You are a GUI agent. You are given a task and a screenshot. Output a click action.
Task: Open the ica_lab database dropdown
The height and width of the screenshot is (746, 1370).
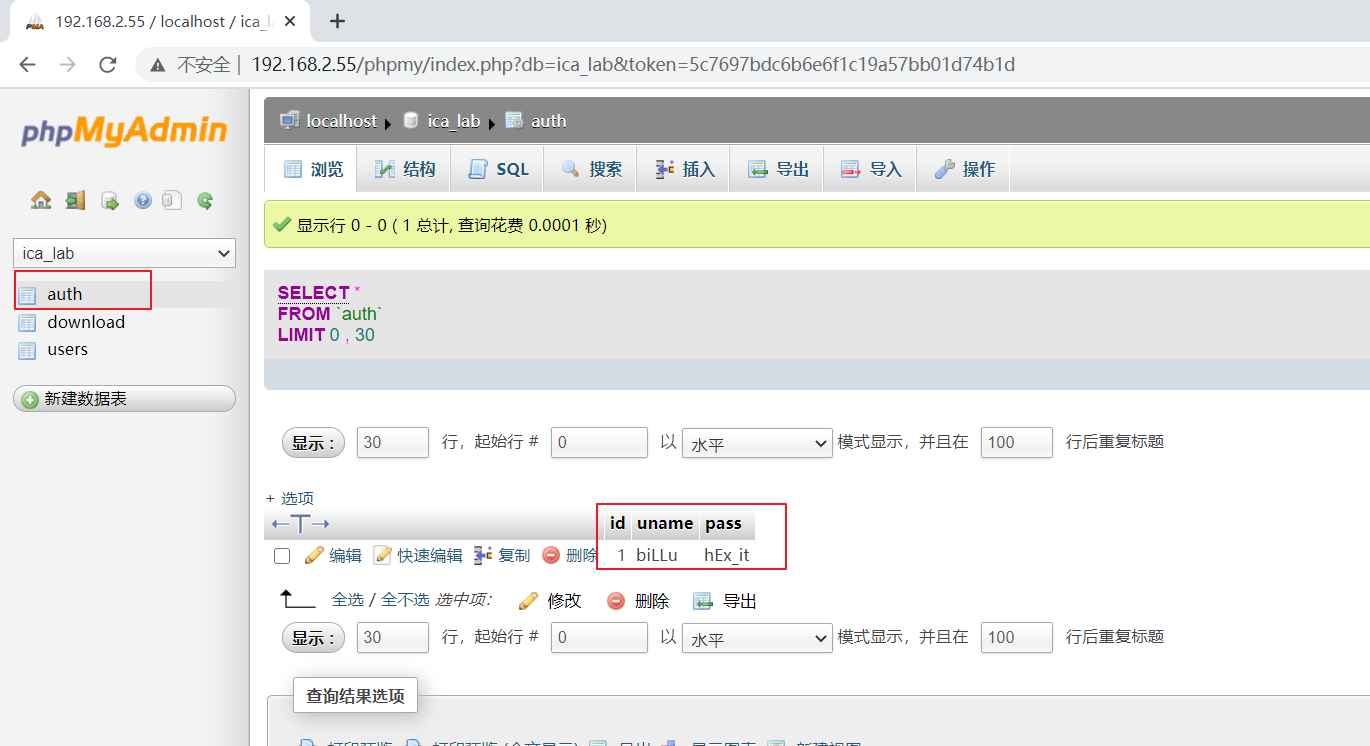124,253
